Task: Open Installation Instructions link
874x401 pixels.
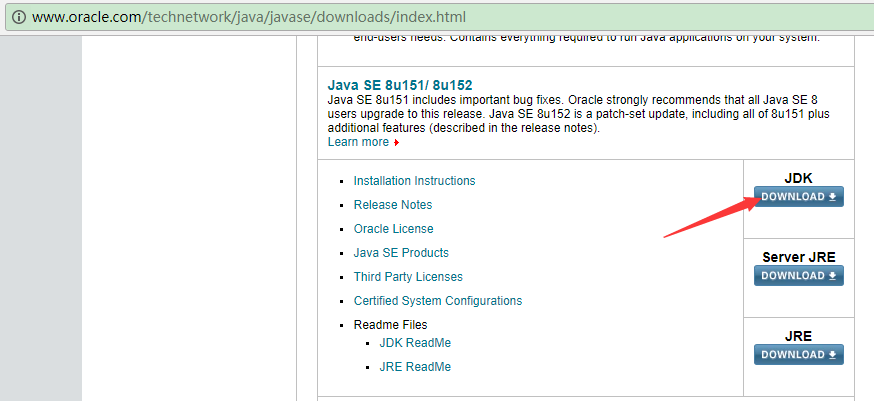Action: pyautogui.click(x=414, y=181)
